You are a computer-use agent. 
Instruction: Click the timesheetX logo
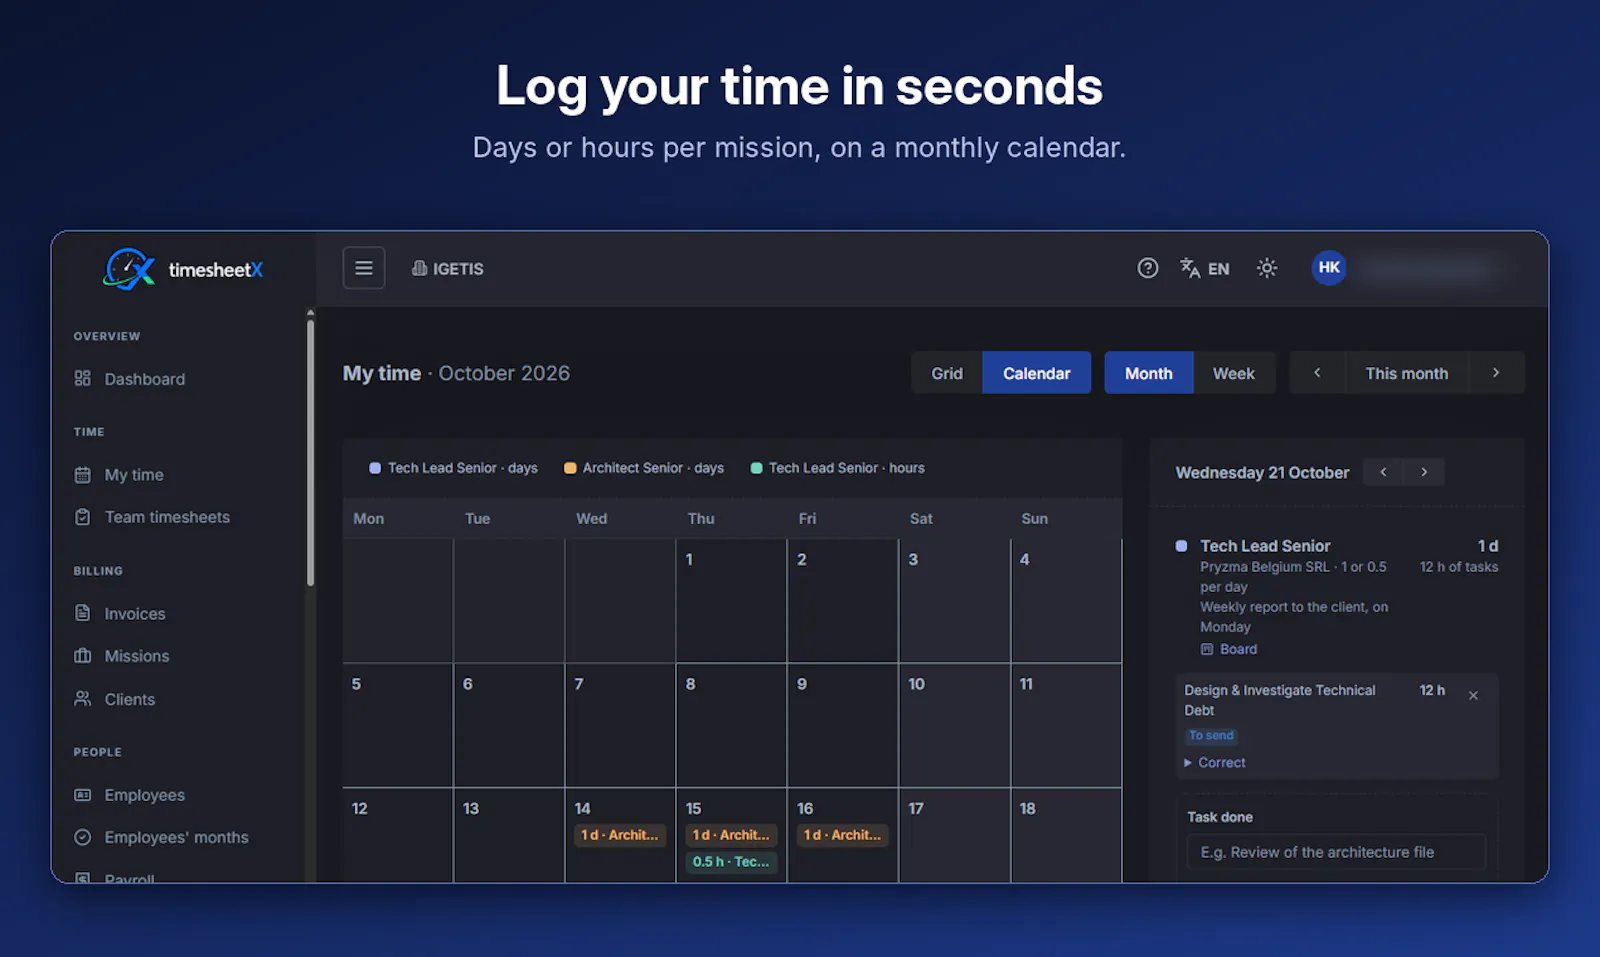pyautogui.click(x=183, y=269)
